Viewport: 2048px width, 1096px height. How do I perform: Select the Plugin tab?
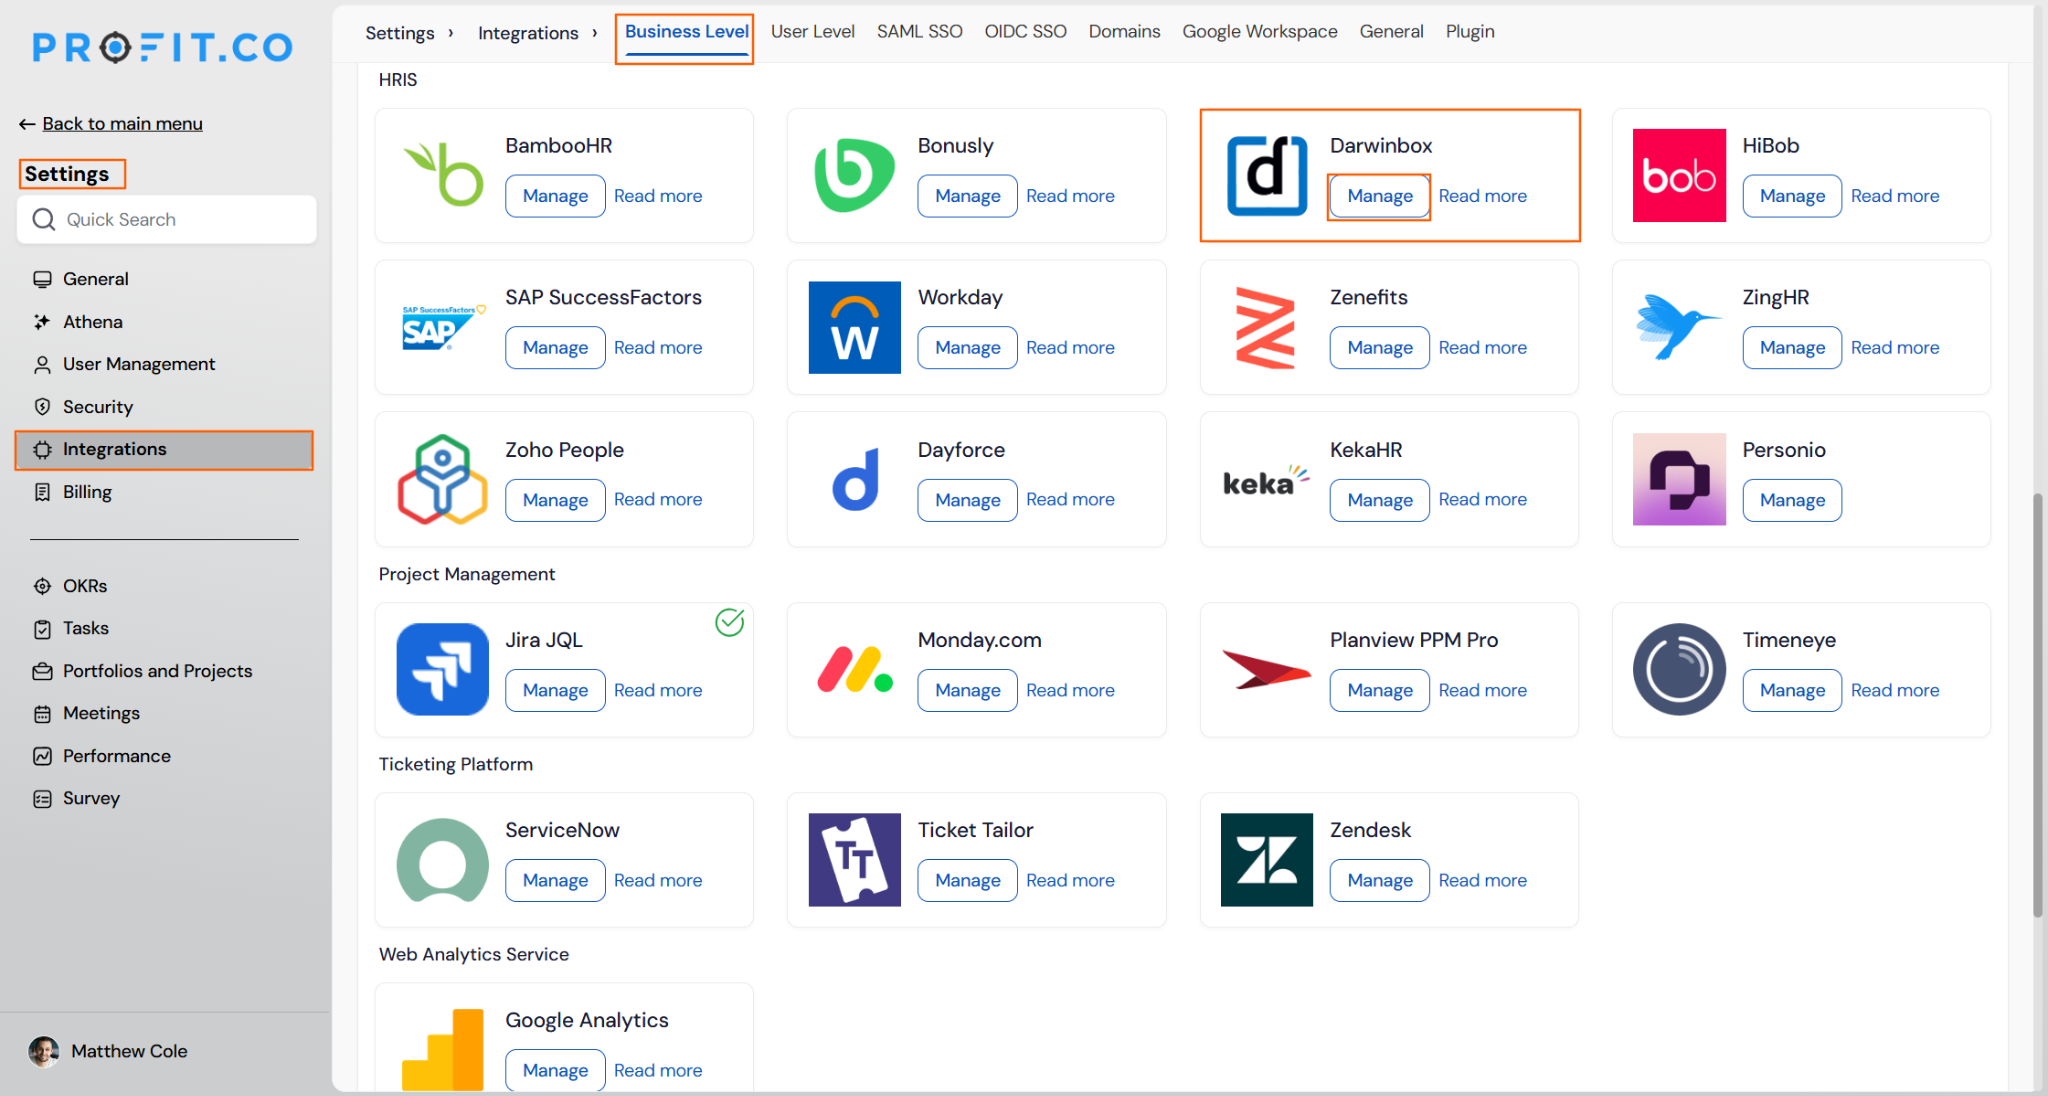(1469, 31)
